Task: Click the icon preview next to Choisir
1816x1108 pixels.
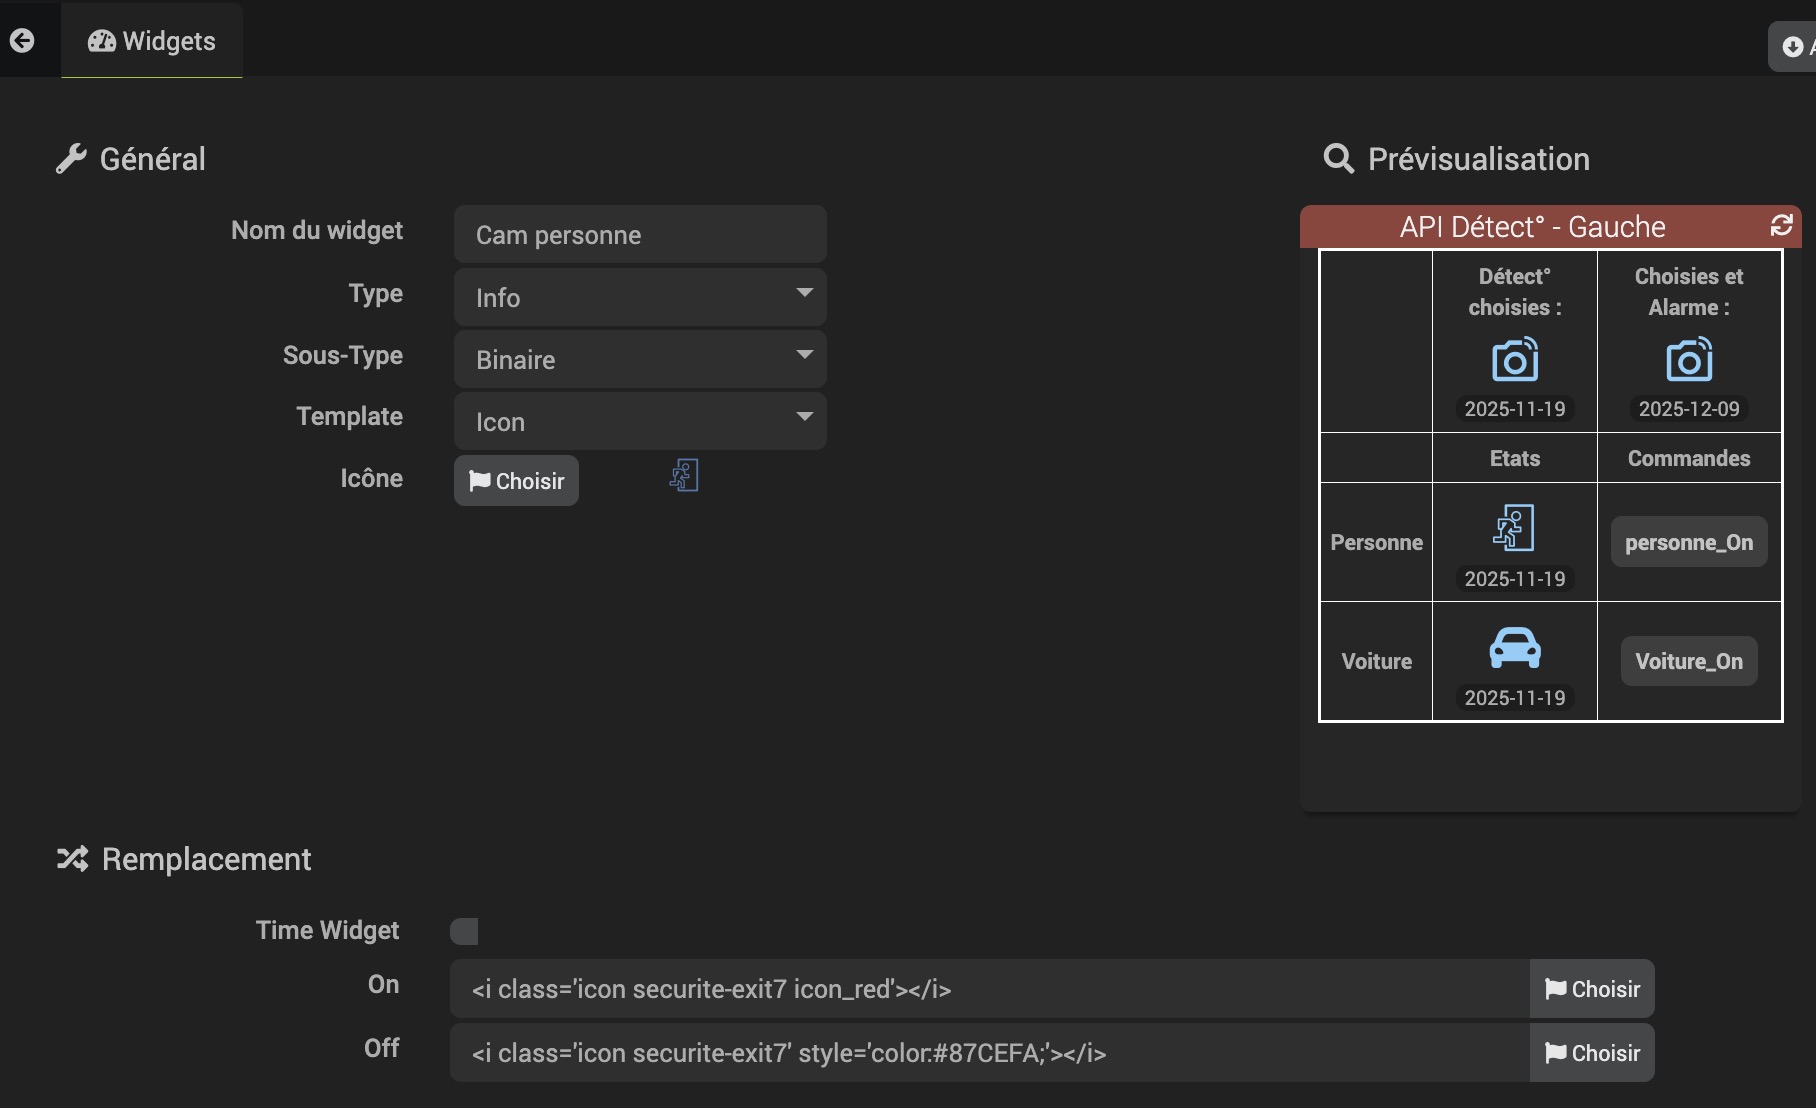Action: click(684, 476)
